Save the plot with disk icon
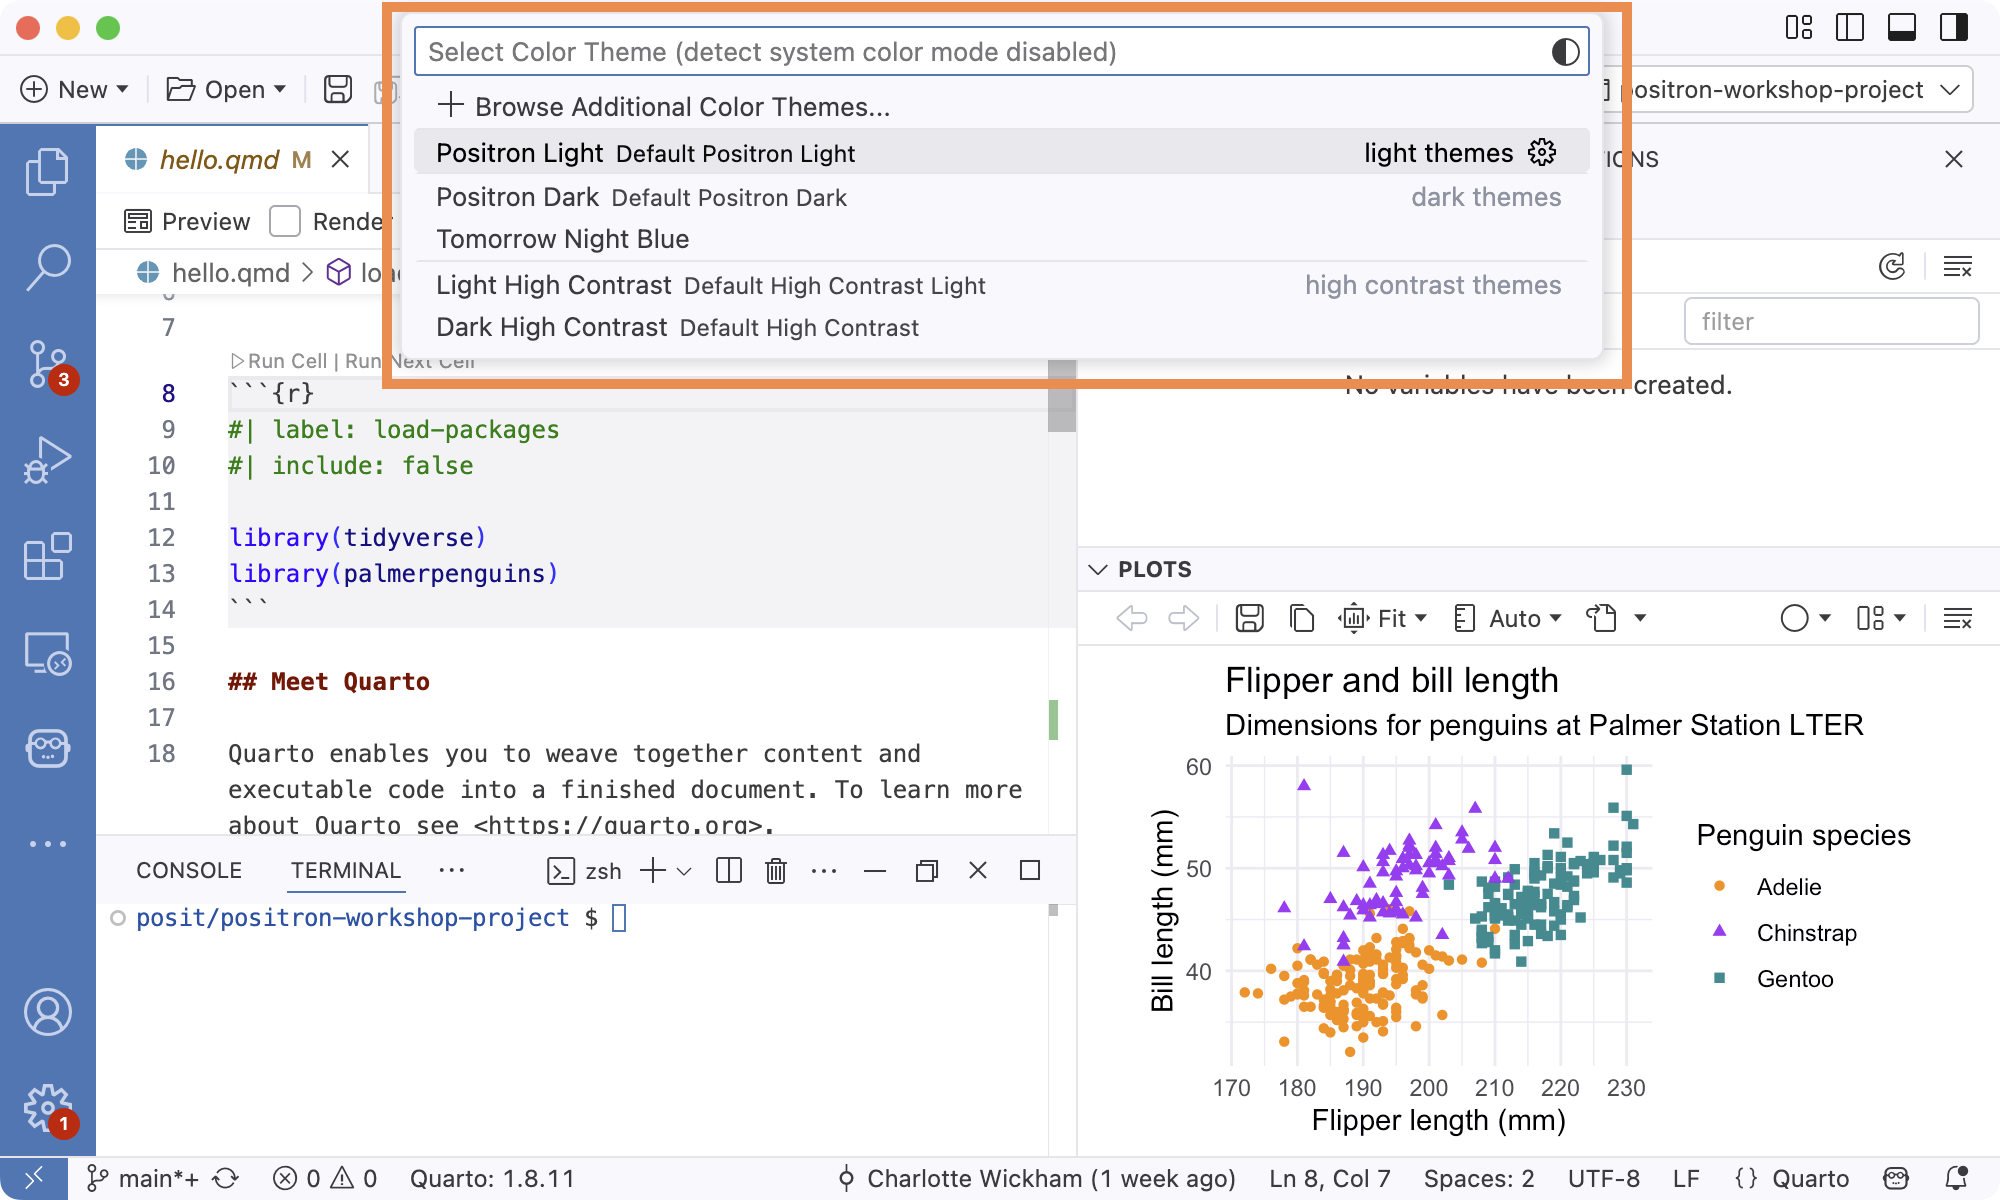The width and height of the screenshot is (2000, 1200). [1249, 618]
